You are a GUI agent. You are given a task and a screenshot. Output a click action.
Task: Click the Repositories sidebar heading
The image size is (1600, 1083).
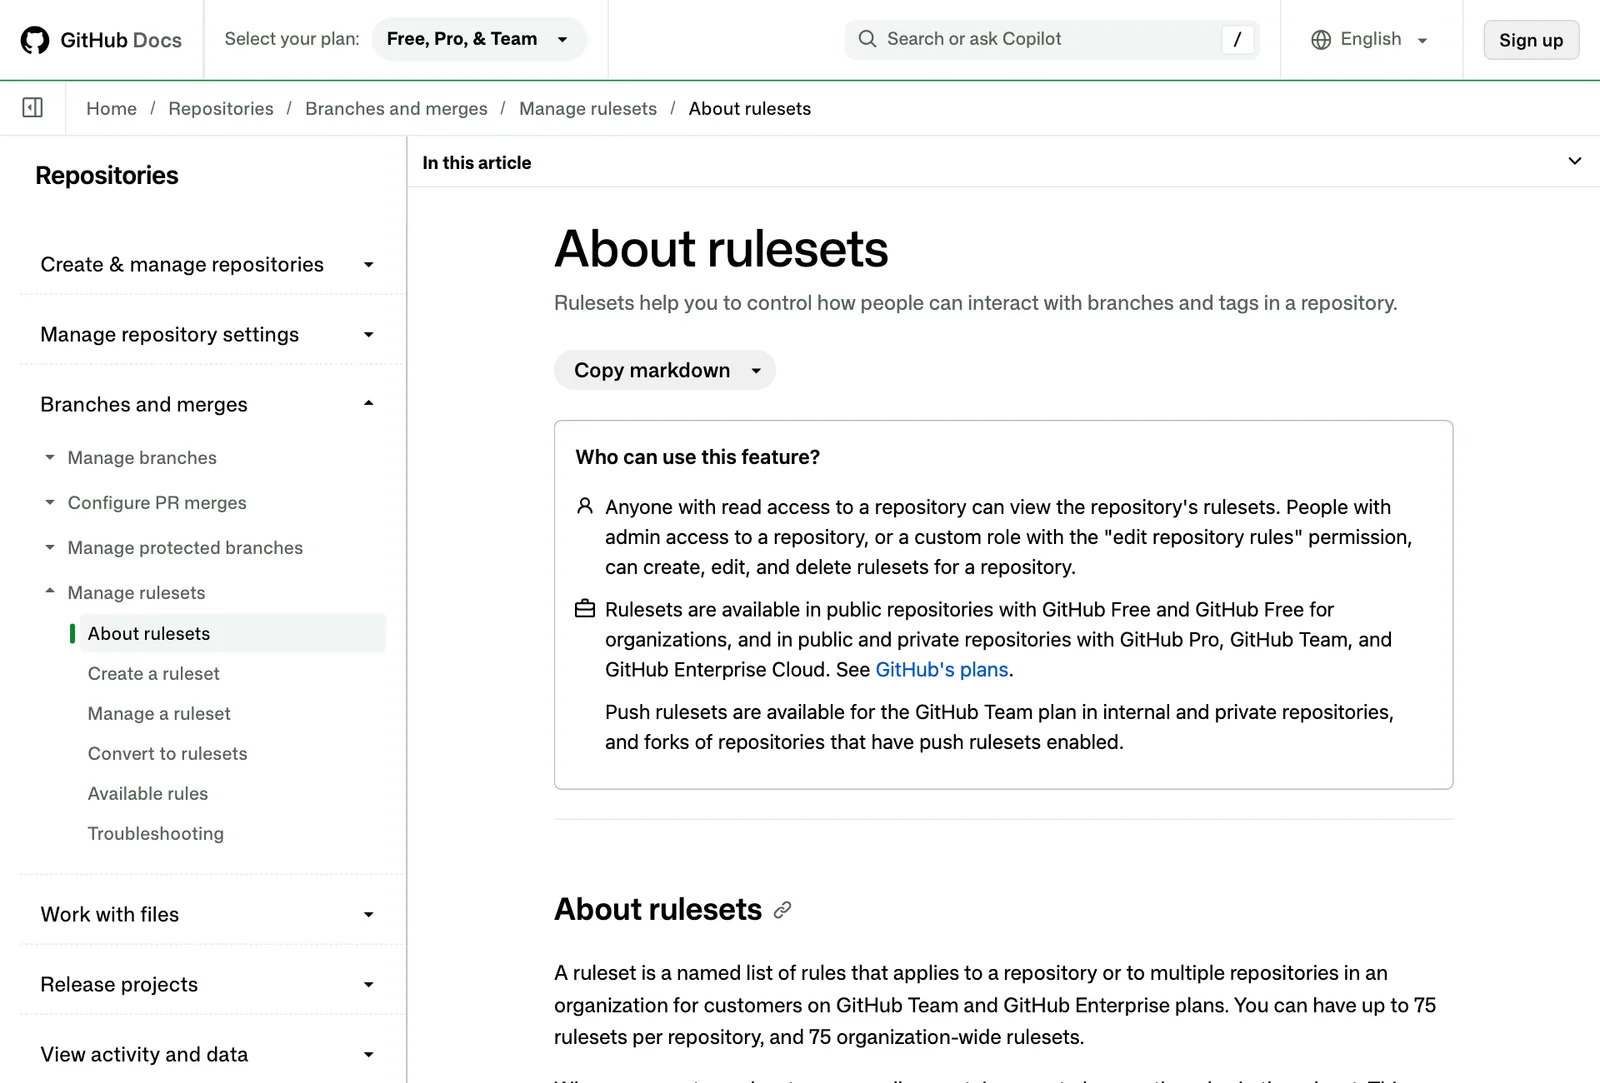click(107, 176)
